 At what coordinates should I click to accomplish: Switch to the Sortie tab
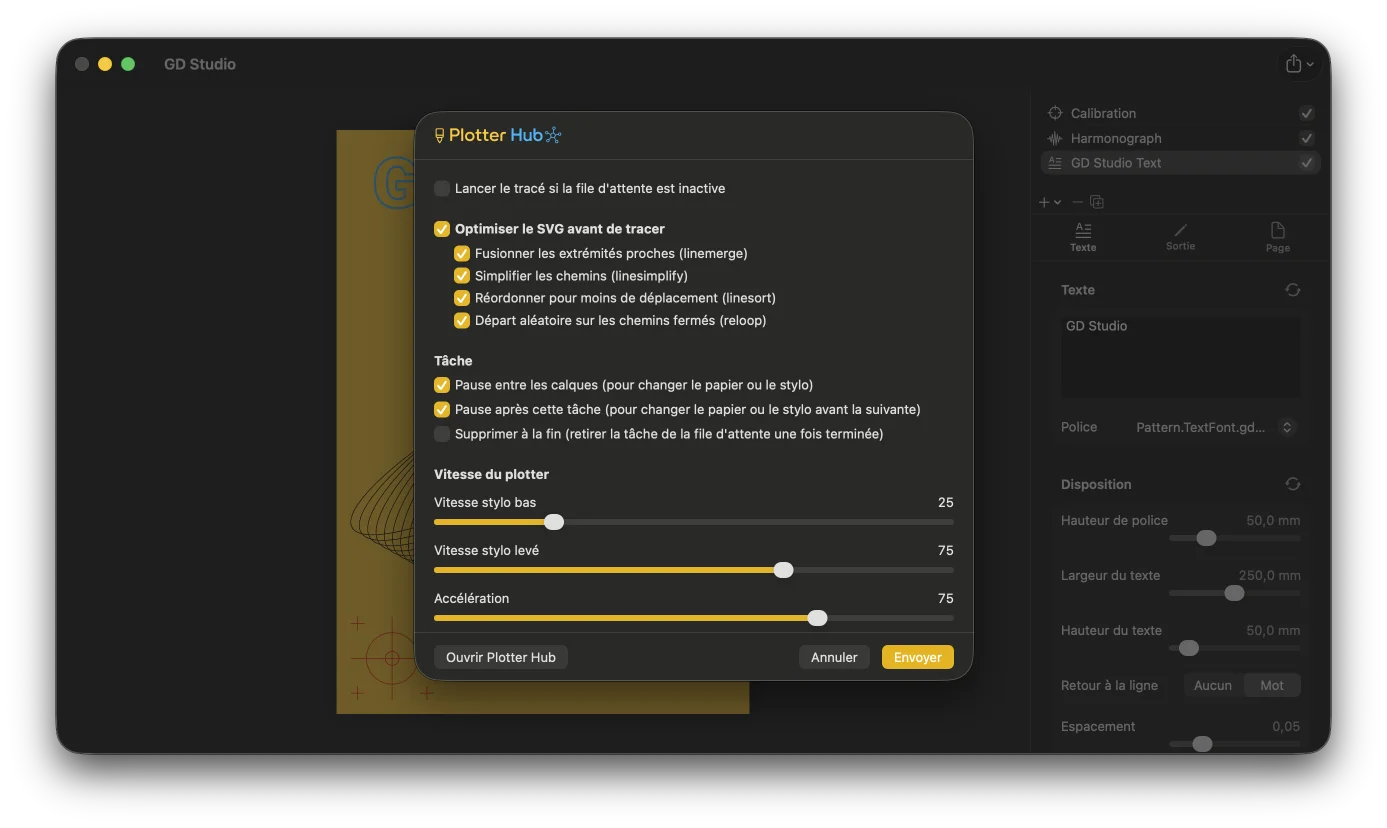click(x=1180, y=237)
